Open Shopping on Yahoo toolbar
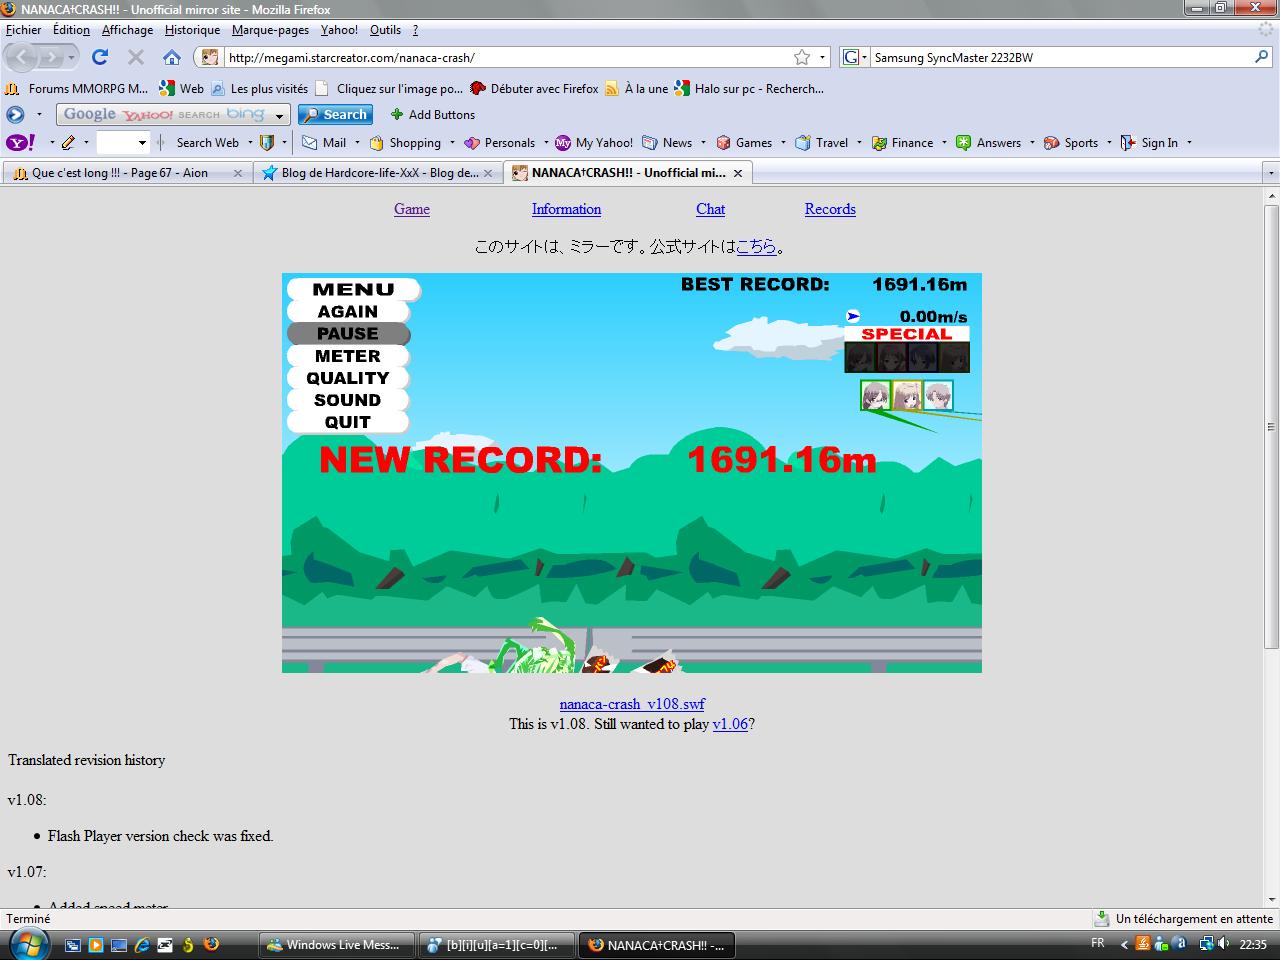This screenshot has height=960, width=1280. [405, 143]
